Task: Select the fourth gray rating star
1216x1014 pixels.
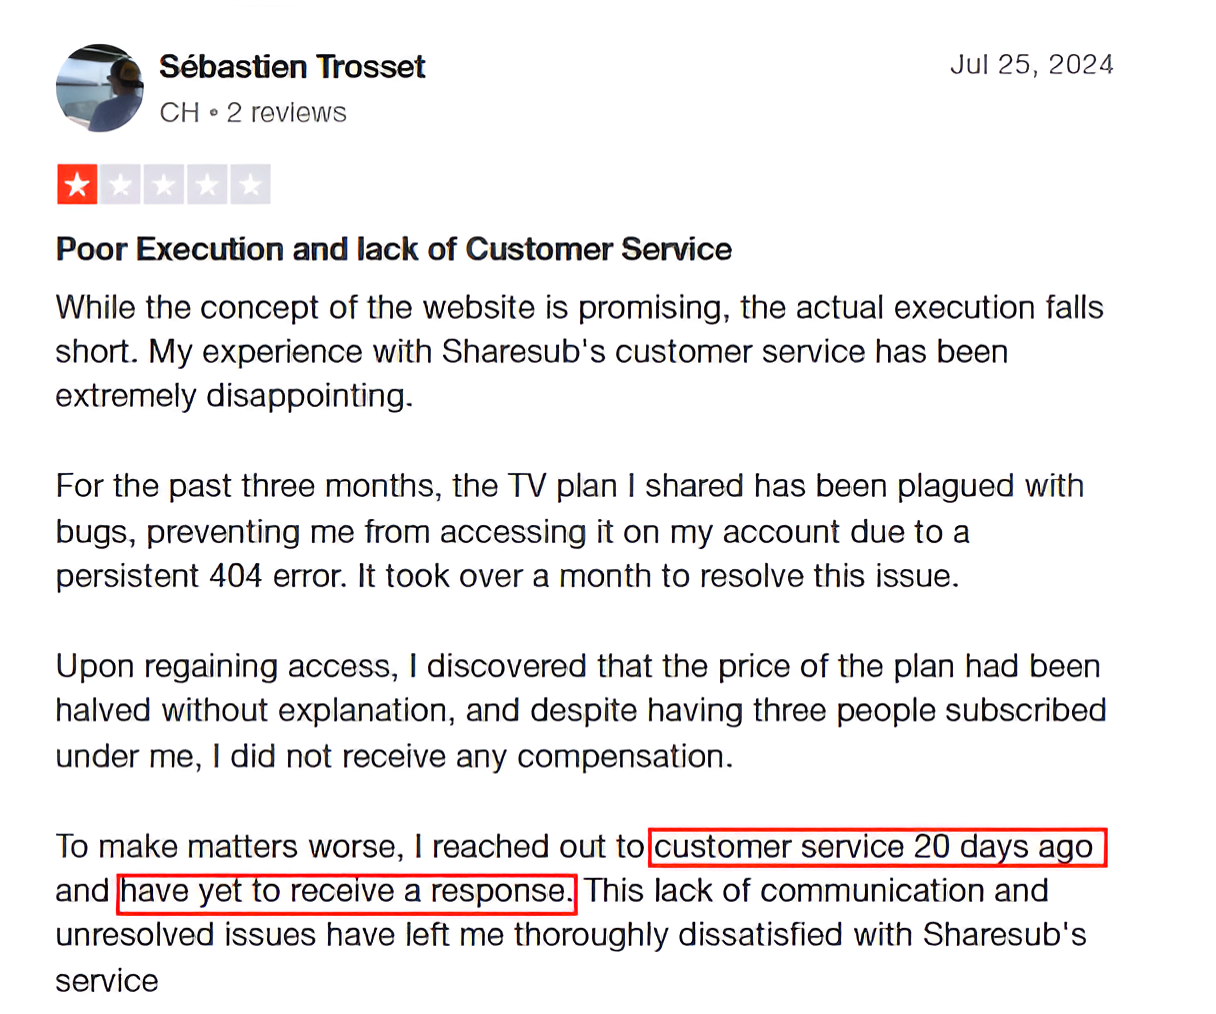Action: point(207,185)
